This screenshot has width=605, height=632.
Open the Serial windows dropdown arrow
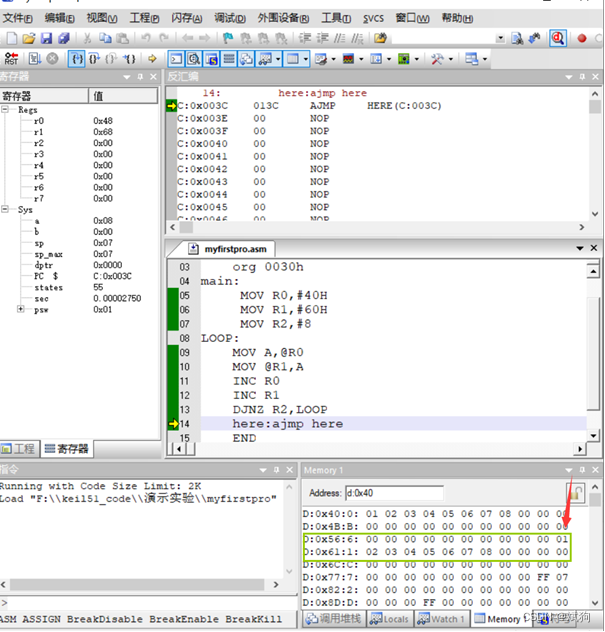(x=333, y=59)
